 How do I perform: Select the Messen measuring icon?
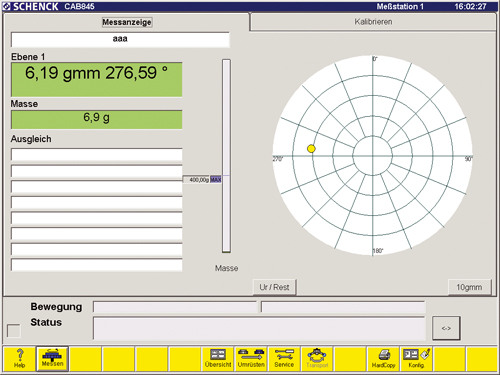52,359
